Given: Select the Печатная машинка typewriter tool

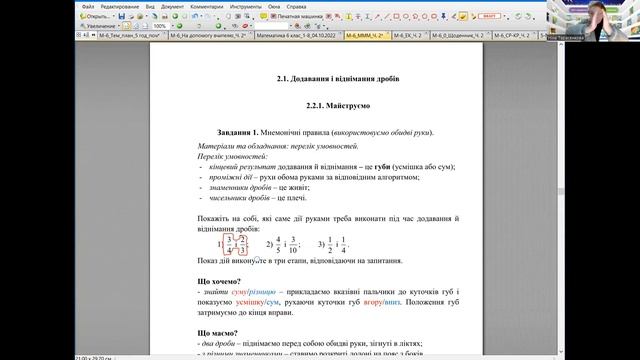Looking at the screenshot, I should [297, 16].
